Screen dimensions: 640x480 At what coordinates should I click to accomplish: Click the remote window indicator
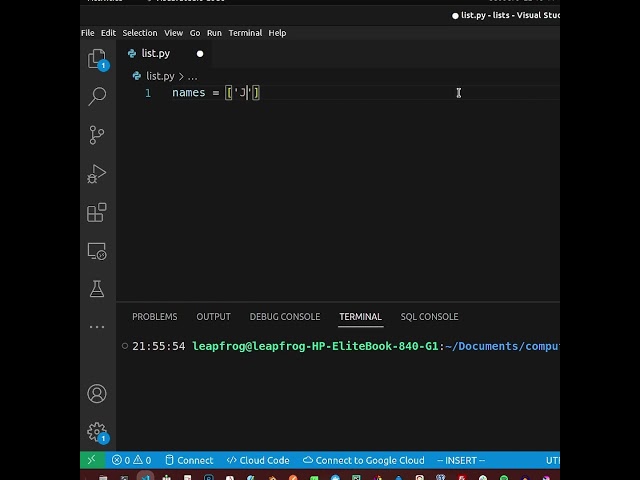(91, 460)
